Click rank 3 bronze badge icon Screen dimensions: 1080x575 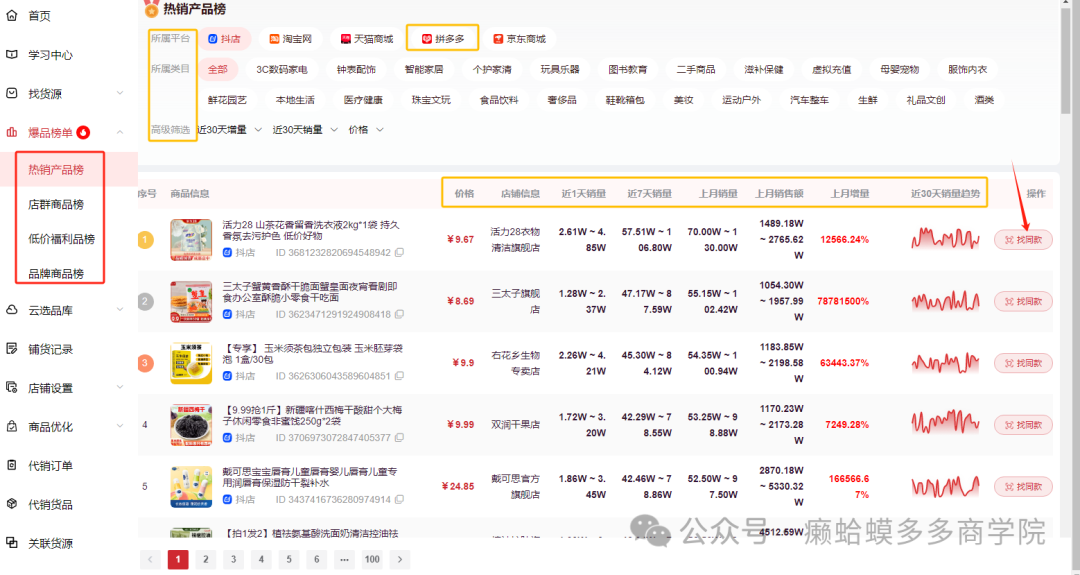145,363
